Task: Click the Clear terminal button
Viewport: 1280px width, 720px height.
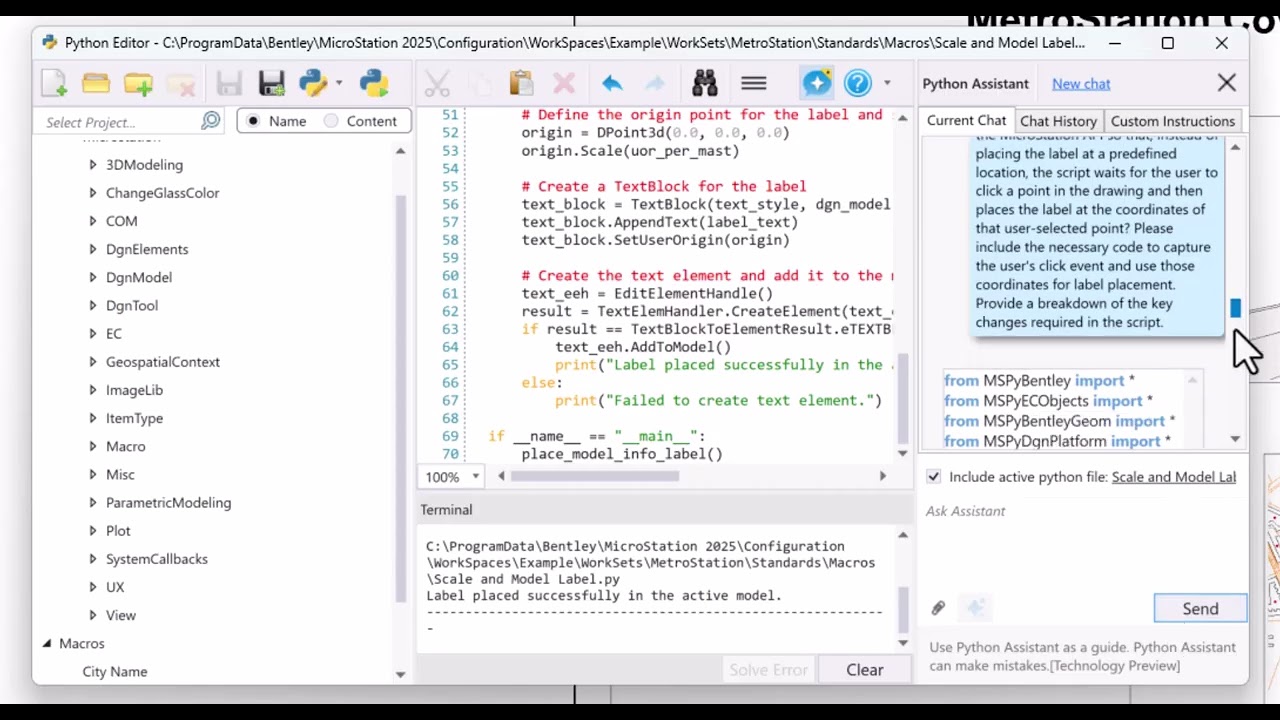Action: [x=864, y=669]
